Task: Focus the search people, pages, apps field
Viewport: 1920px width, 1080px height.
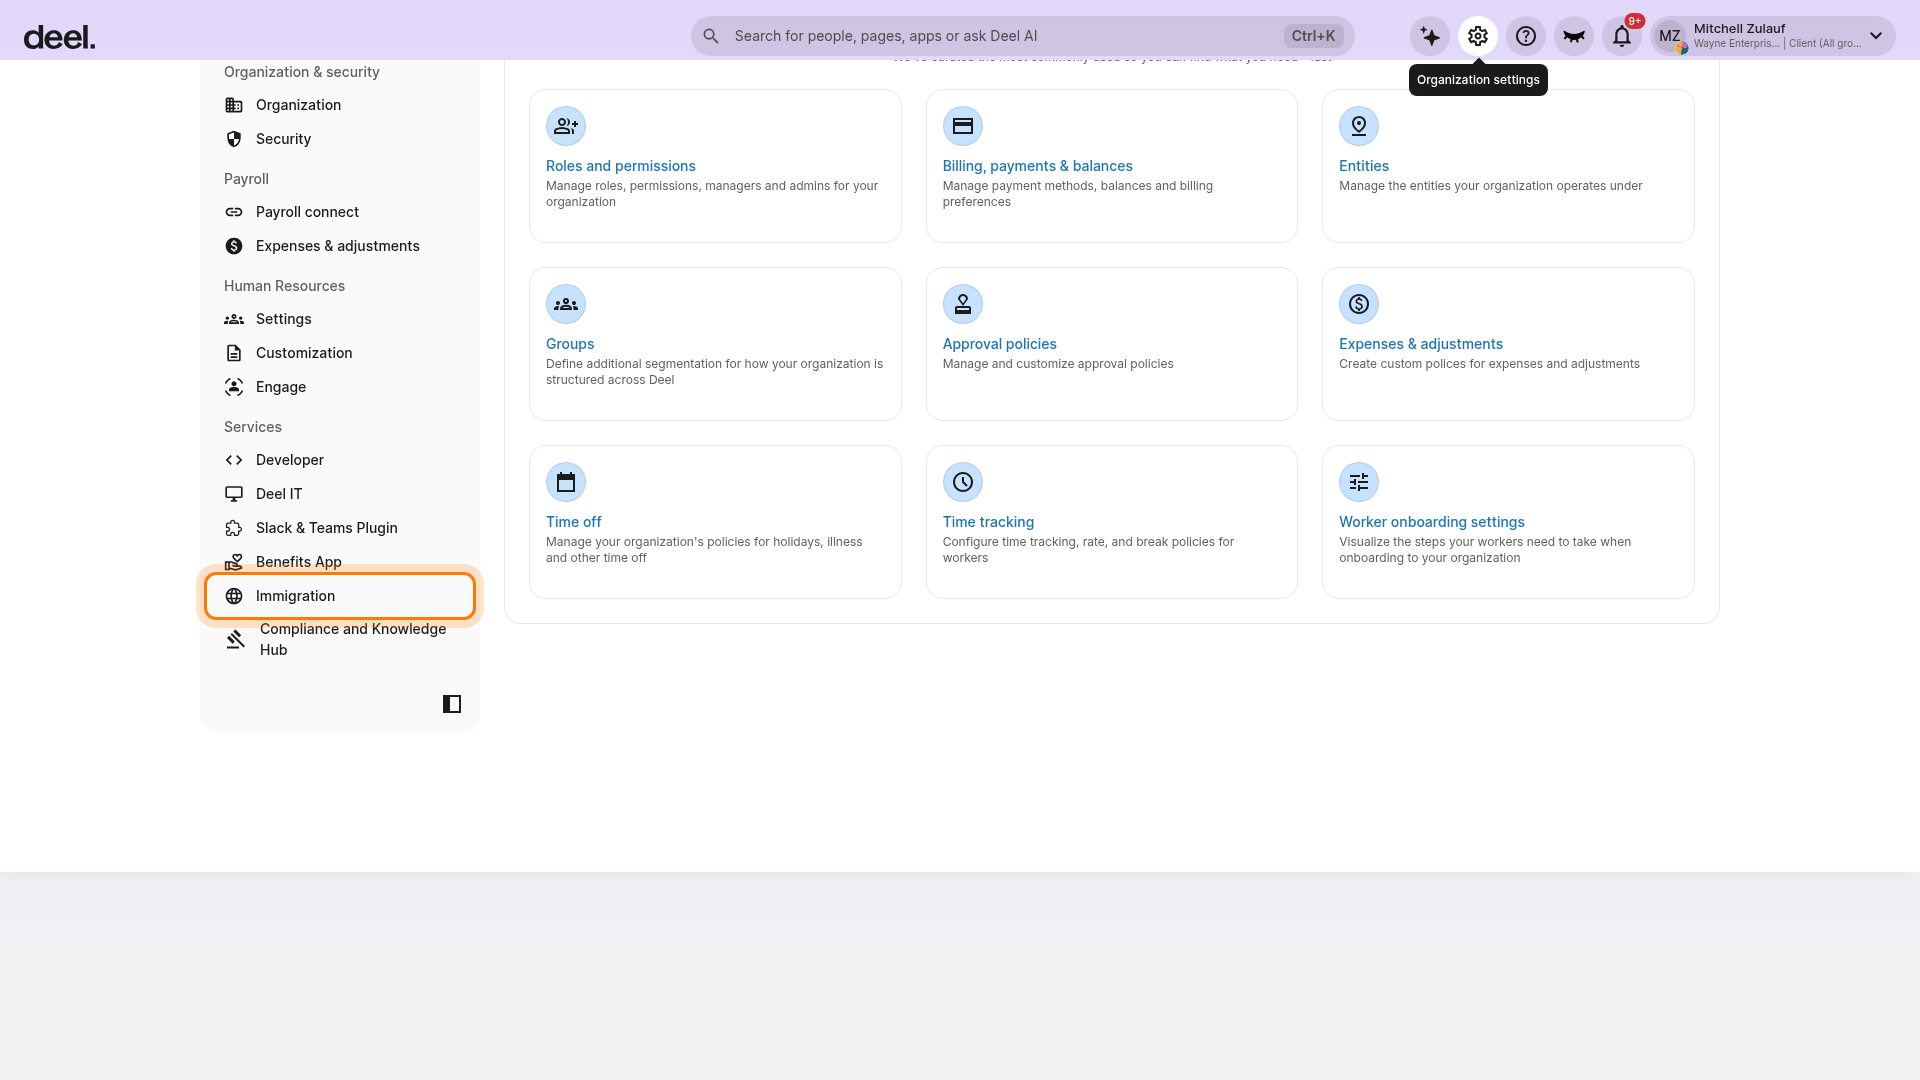Action: (x=1022, y=36)
